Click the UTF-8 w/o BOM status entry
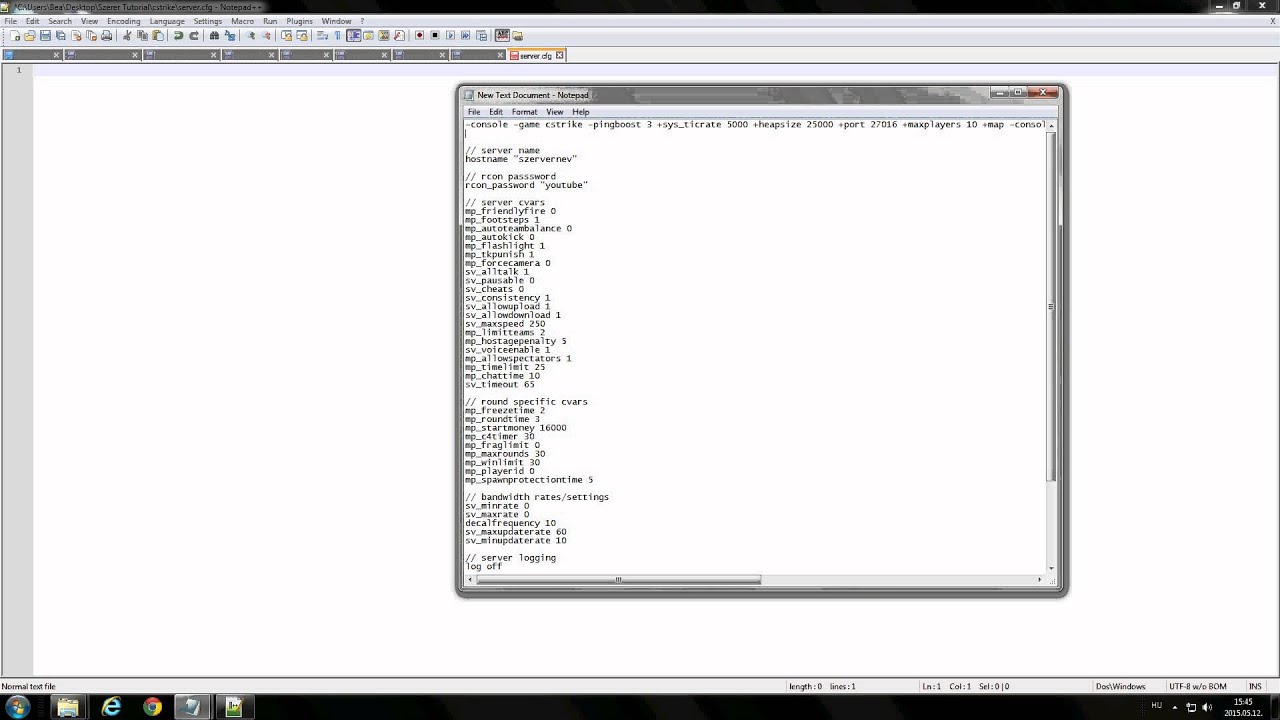 tap(1198, 686)
